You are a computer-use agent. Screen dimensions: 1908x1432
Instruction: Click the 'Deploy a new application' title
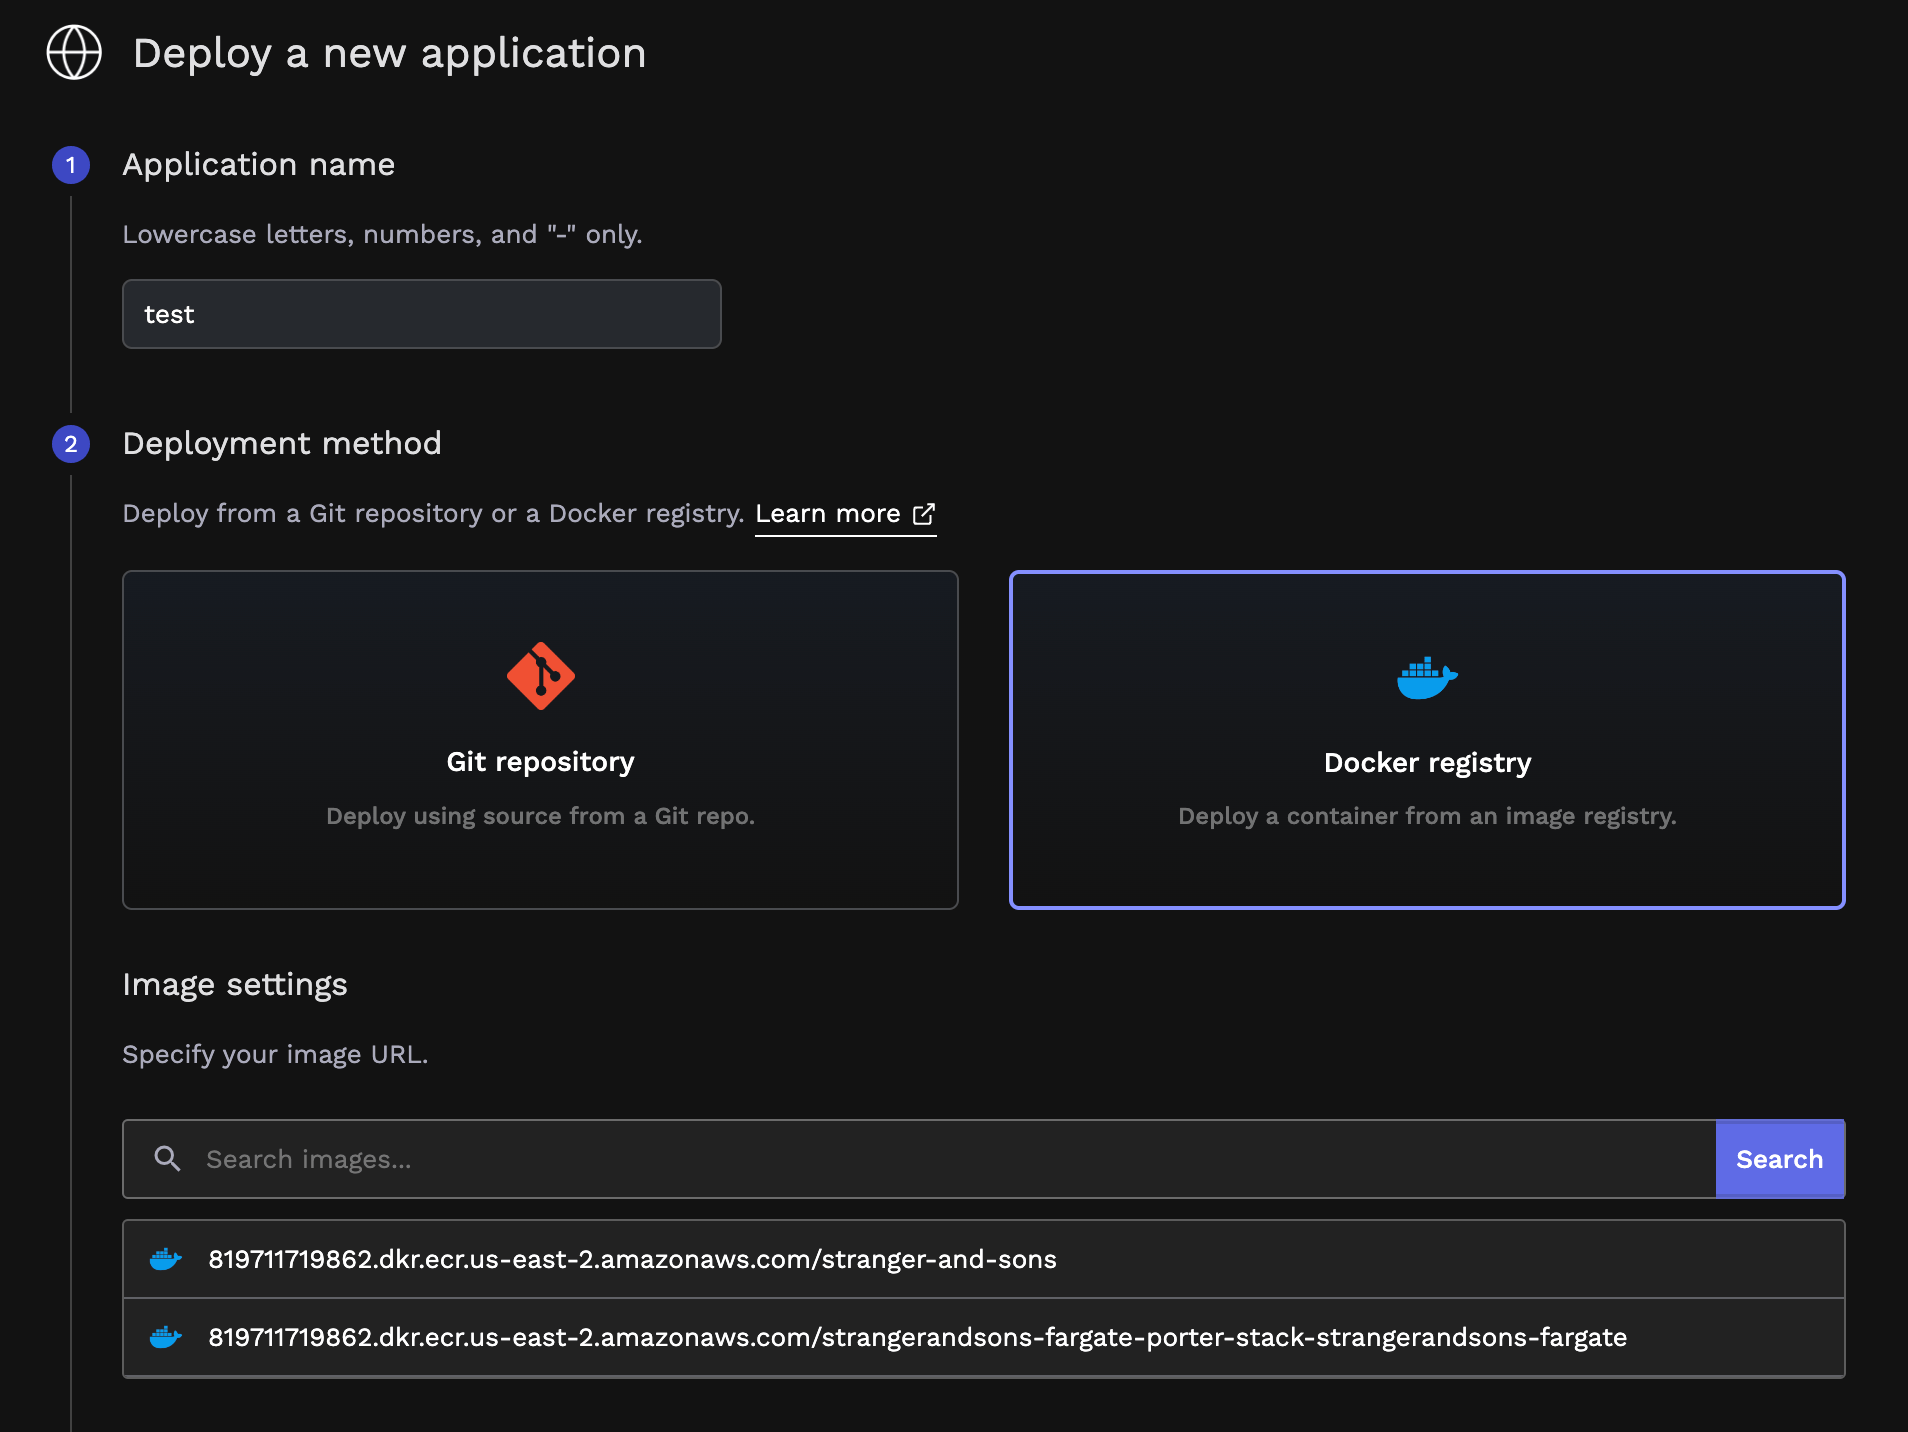(389, 53)
